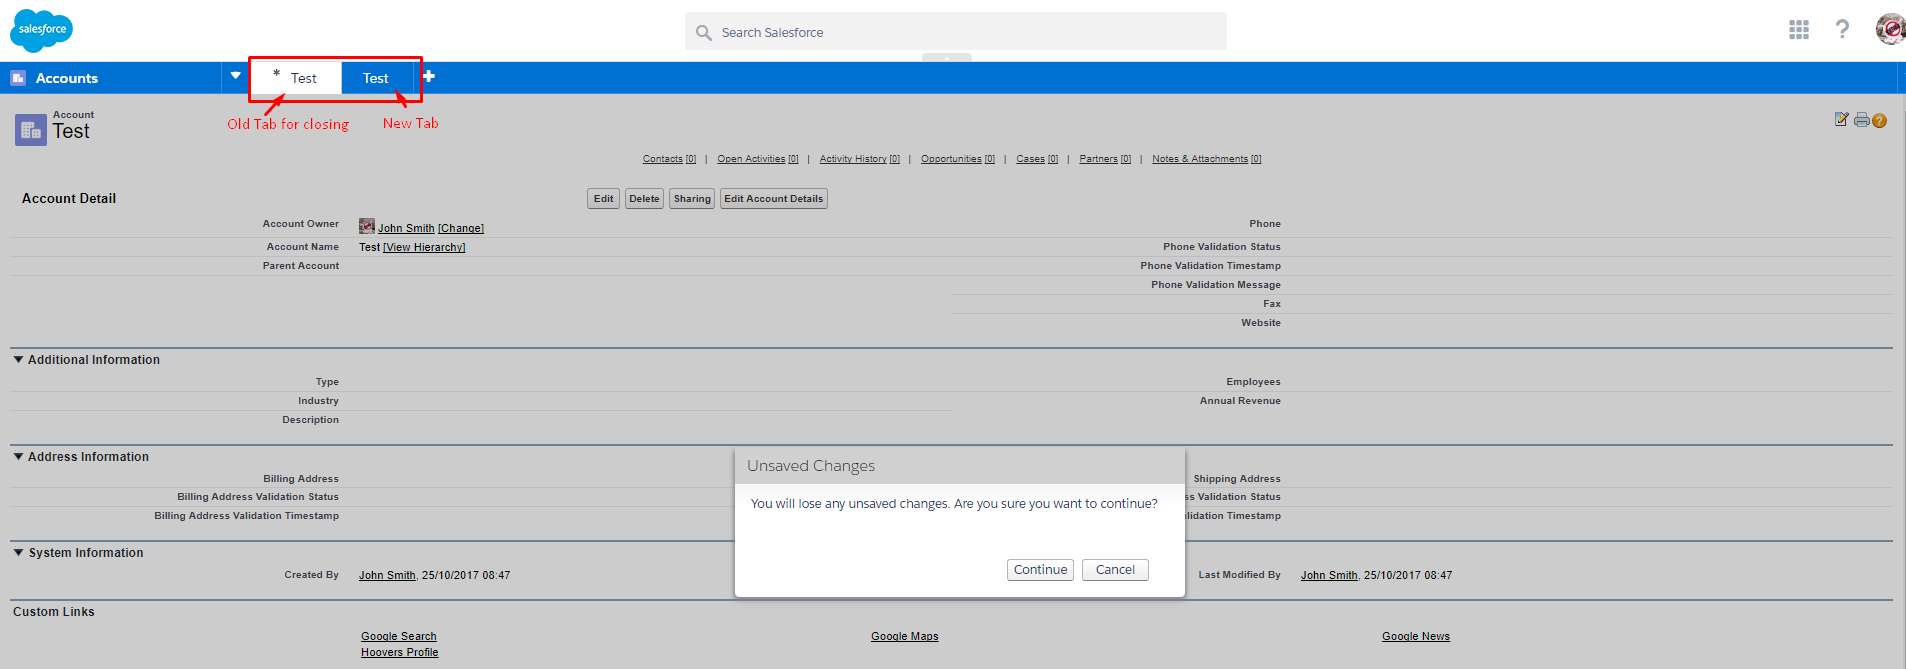Jump to Opportunities [0] link
The height and width of the screenshot is (669, 1906).
(958, 159)
